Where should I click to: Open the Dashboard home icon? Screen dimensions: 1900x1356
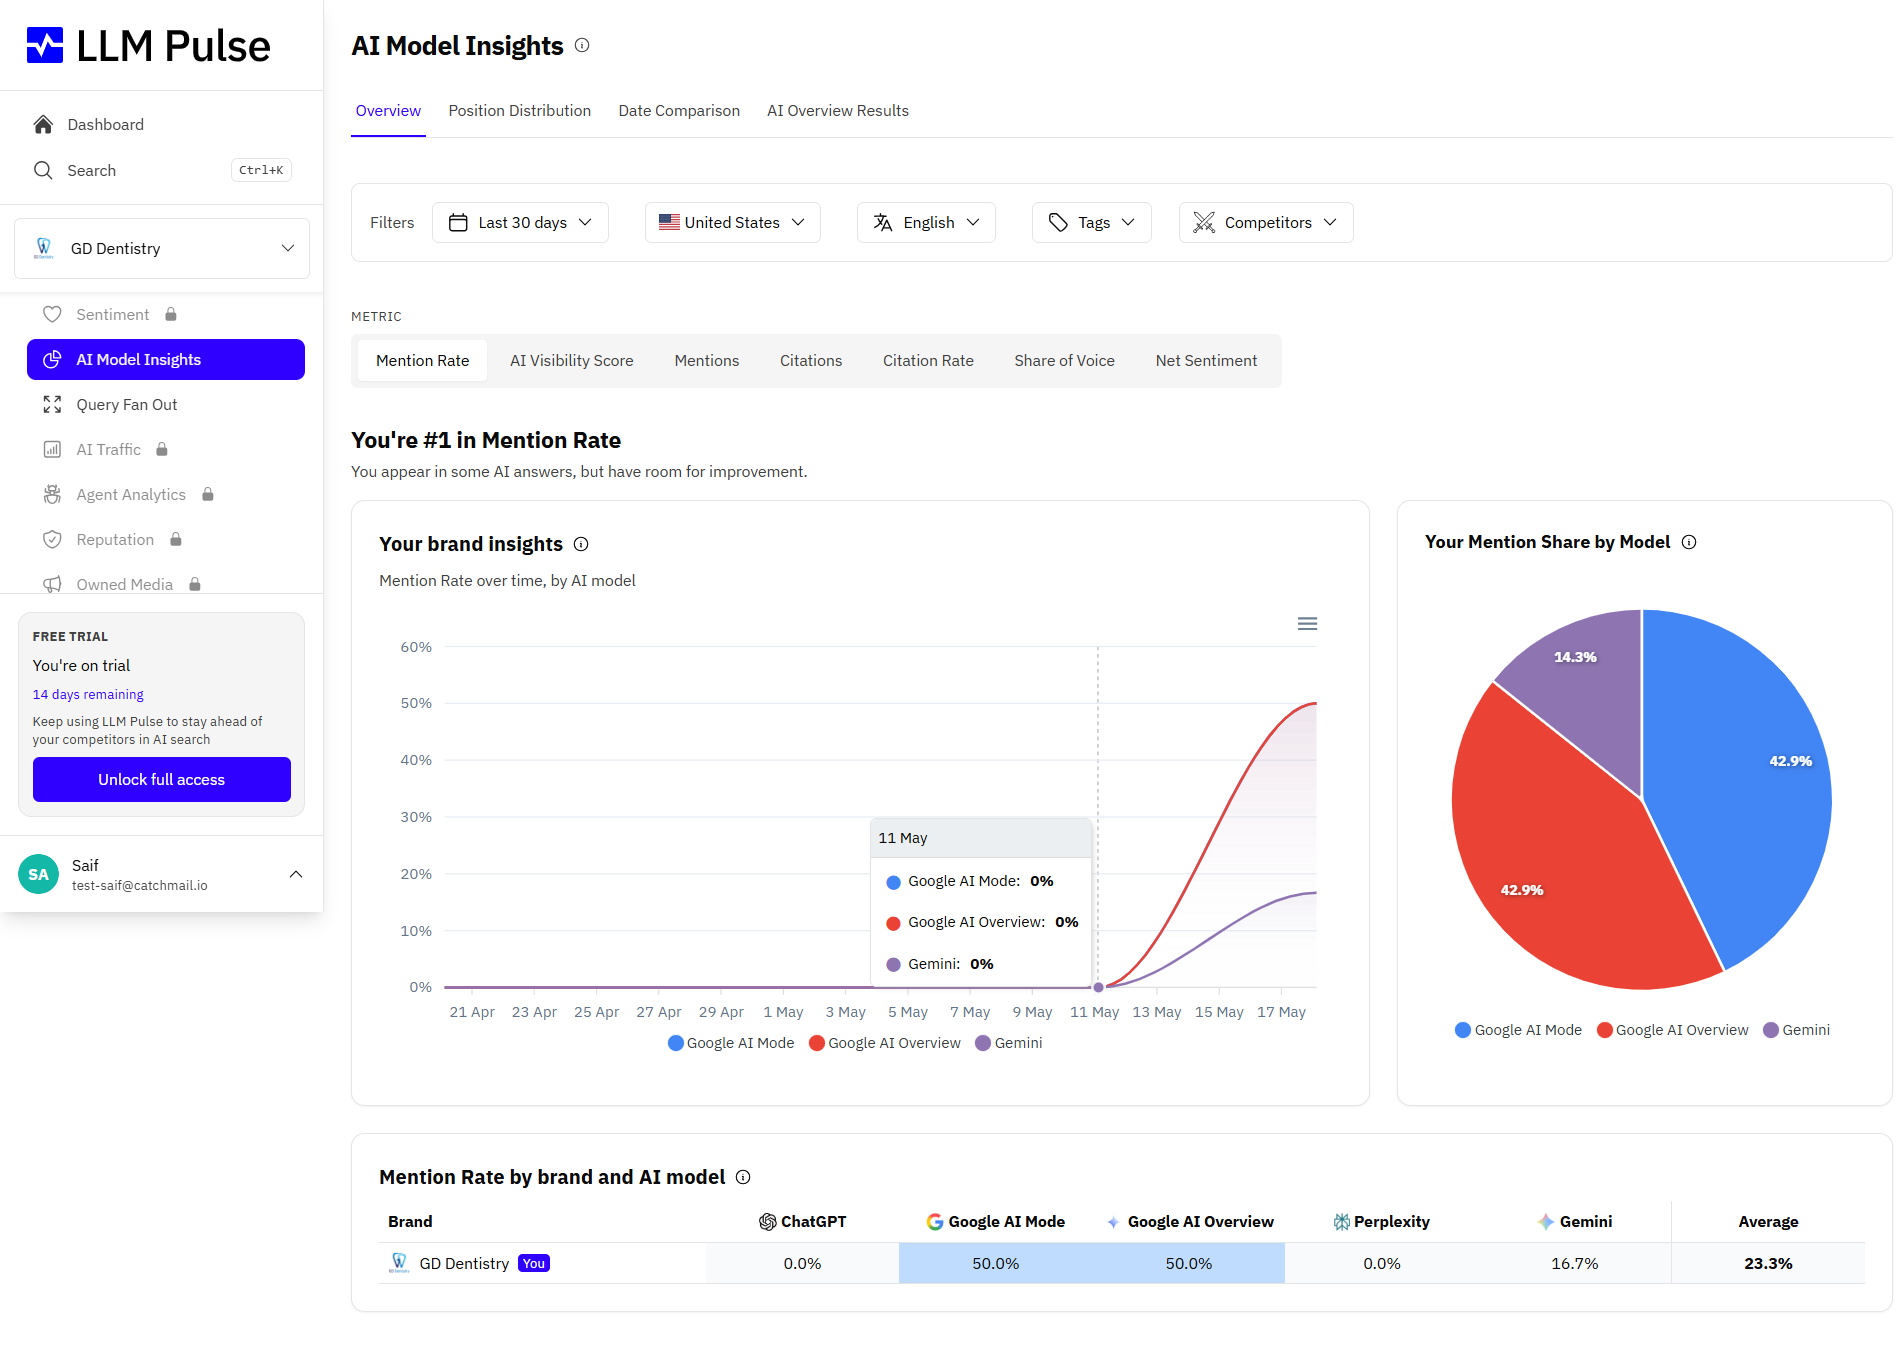(x=43, y=124)
